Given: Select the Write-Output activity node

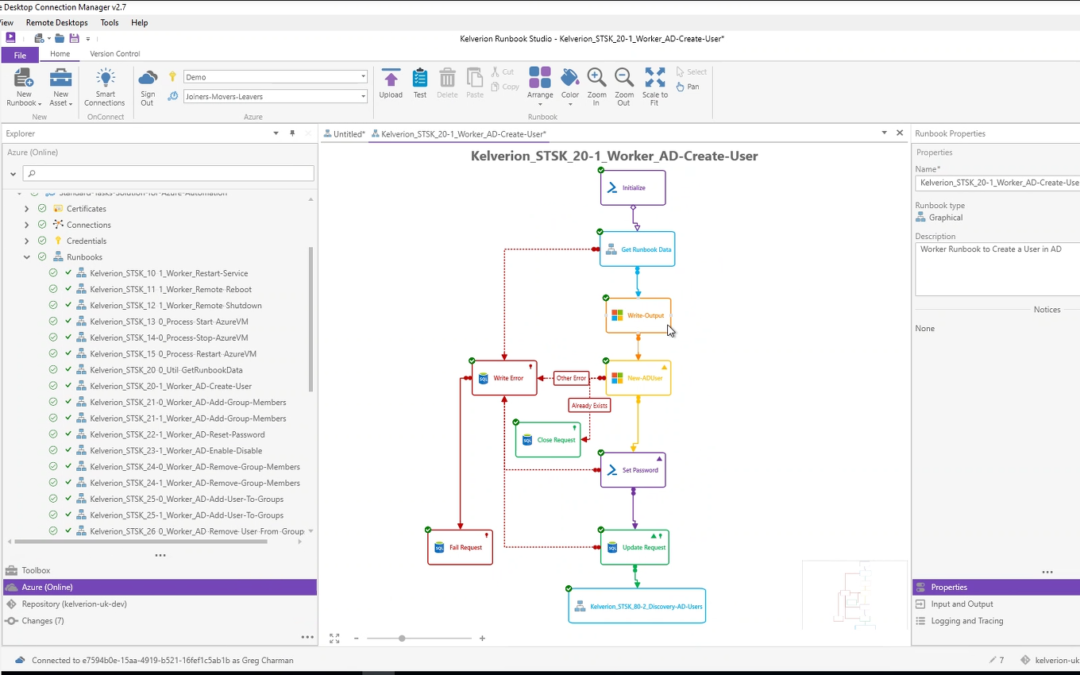Looking at the screenshot, I should (638, 315).
